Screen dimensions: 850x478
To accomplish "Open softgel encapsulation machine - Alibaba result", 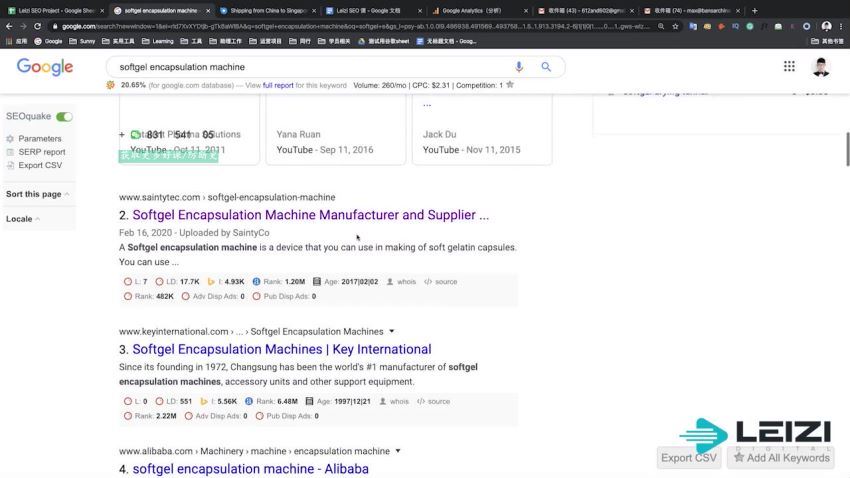I will click(250, 469).
